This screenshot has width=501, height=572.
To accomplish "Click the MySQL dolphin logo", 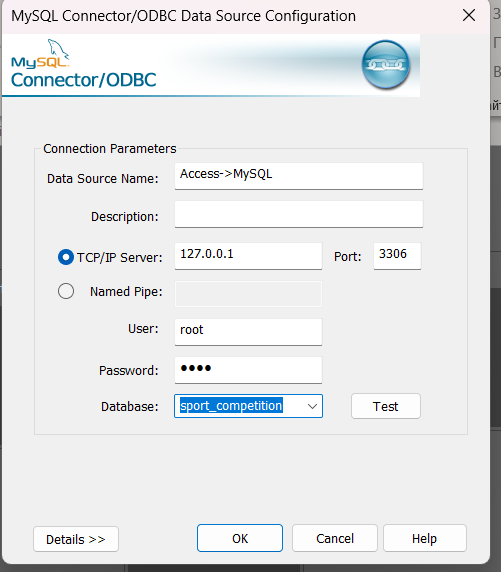I will (40, 55).
